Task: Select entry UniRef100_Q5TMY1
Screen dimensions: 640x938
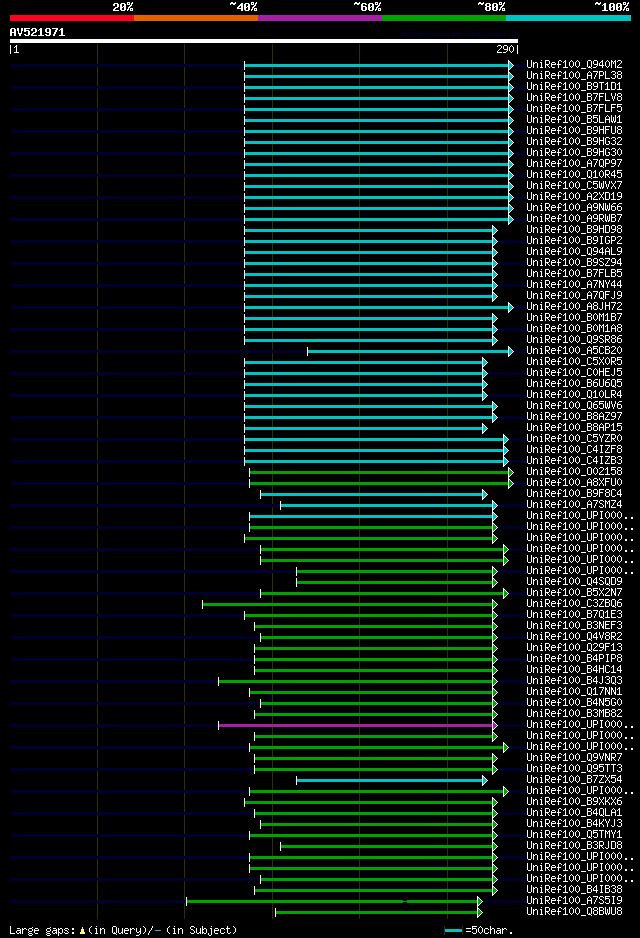Action: pyautogui.click(x=574, y=835)
